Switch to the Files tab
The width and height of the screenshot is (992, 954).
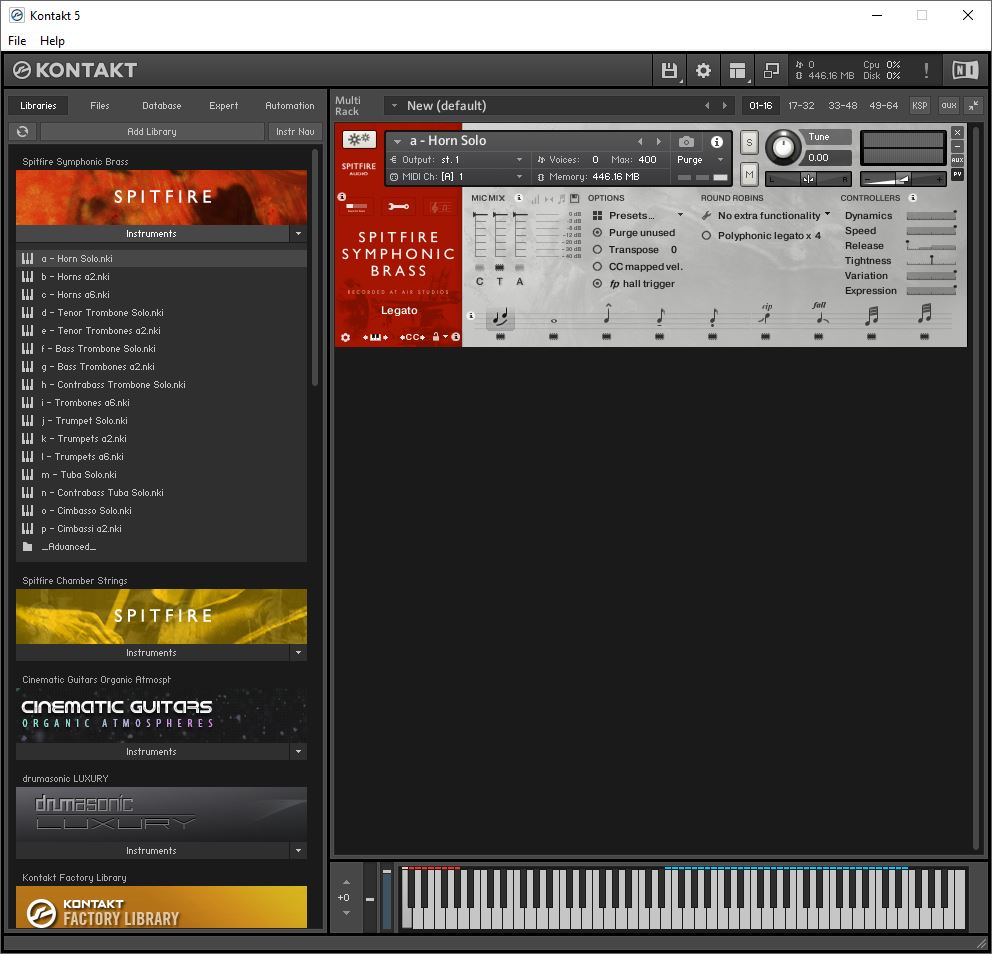click(100, 106)
